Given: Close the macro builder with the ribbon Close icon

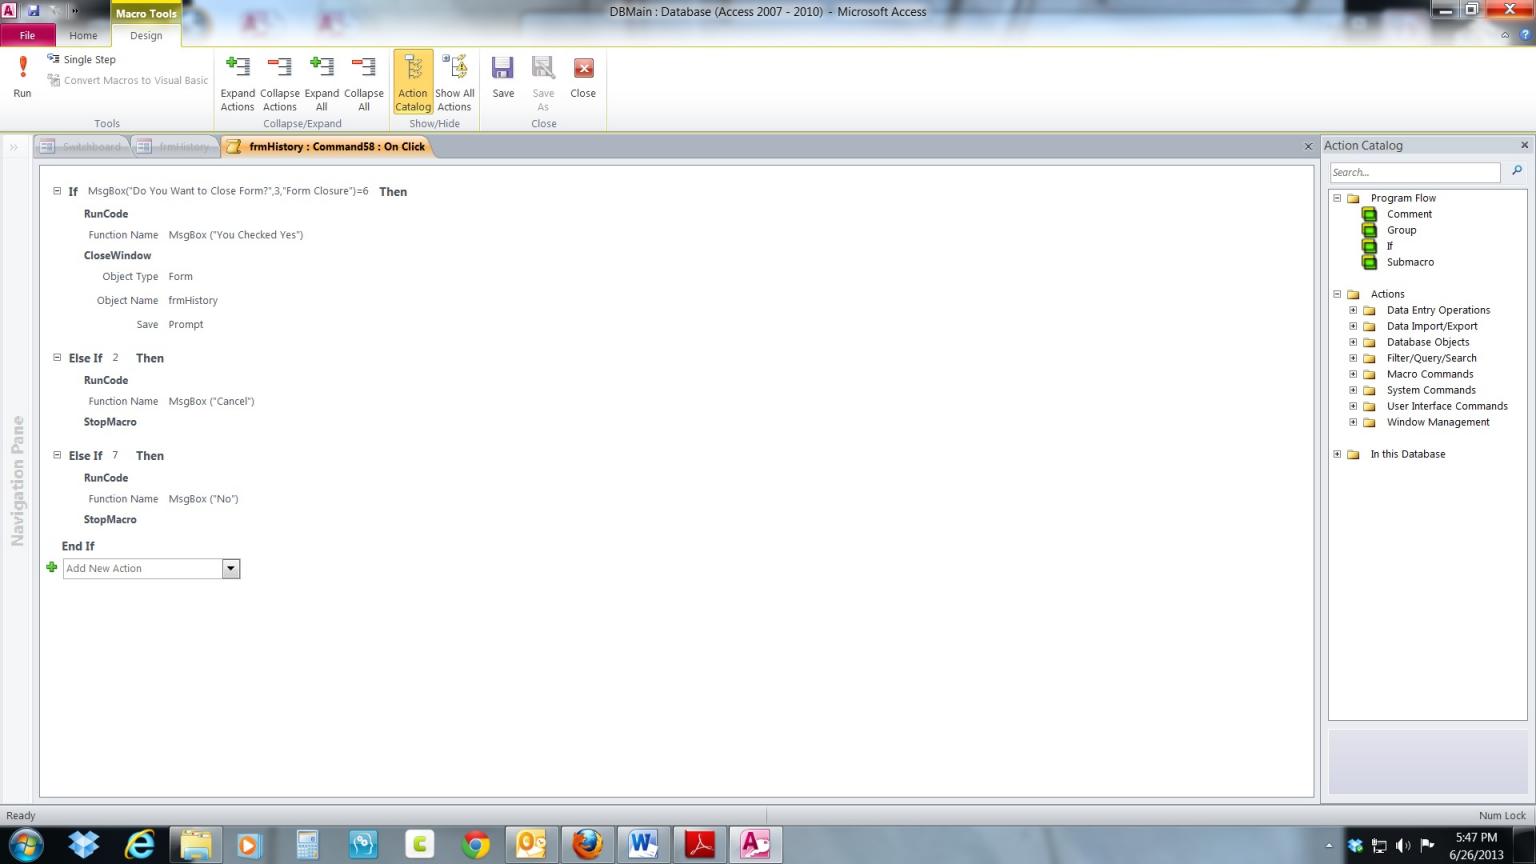Looking at the screenshot, I should coord(583,77).
